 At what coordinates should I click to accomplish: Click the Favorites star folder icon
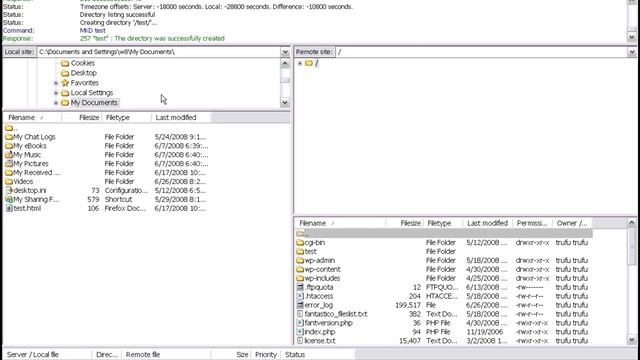click(65, 83)
